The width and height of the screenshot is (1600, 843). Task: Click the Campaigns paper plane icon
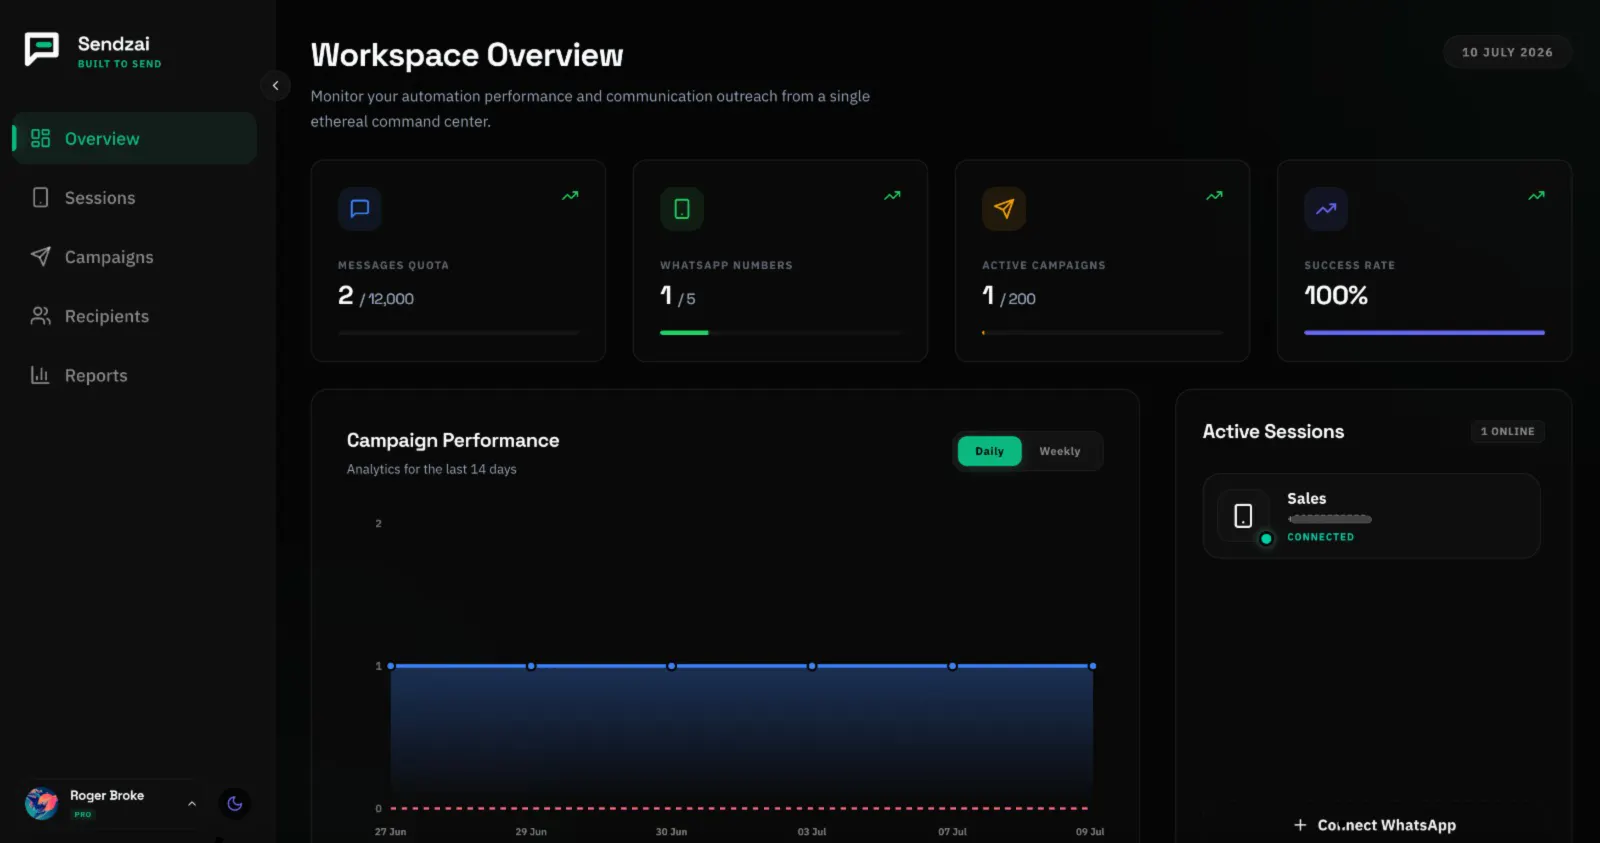40,257
